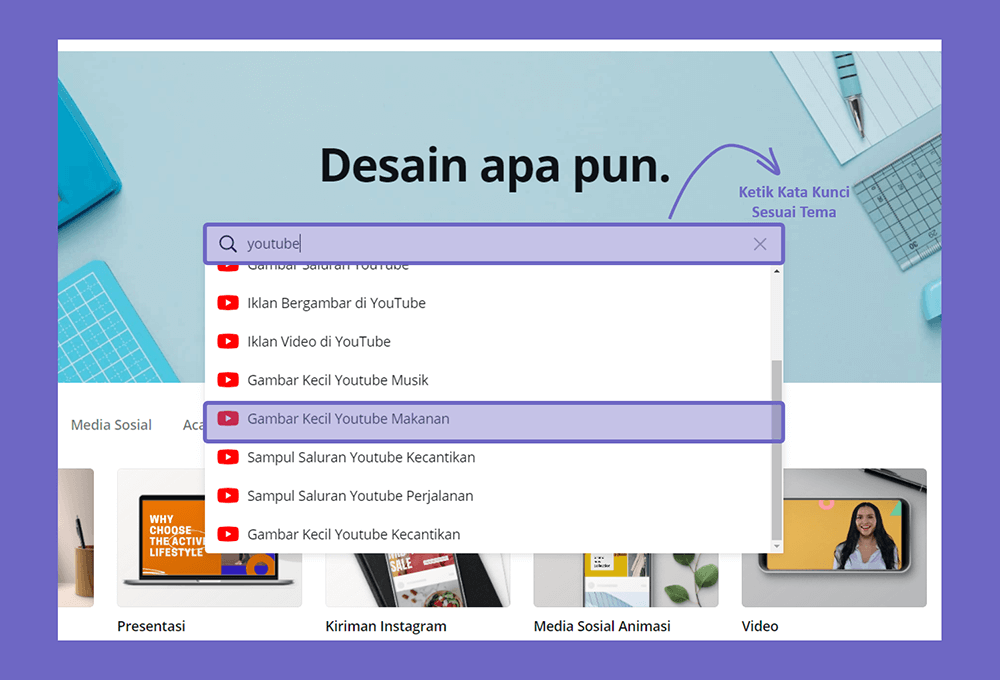
Task: Click the Media Sosial Animasi label
Action: (602, 626)
